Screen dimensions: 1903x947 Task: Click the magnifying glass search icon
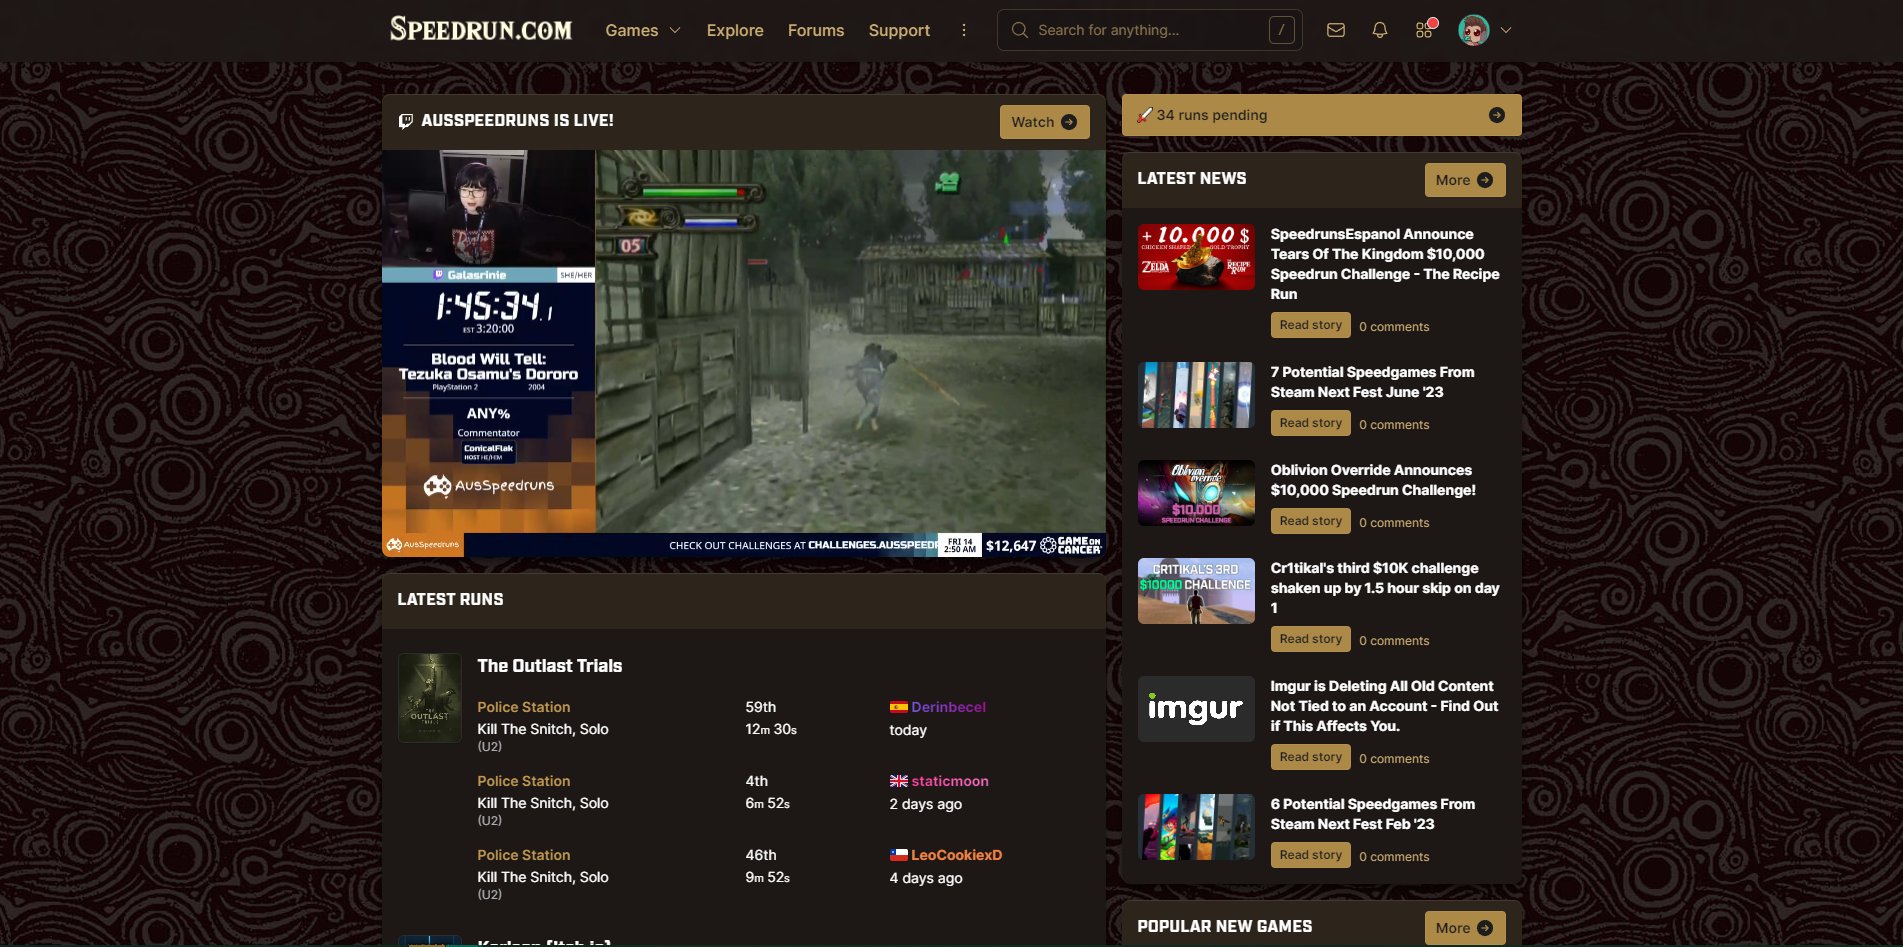pos(1019,30)
